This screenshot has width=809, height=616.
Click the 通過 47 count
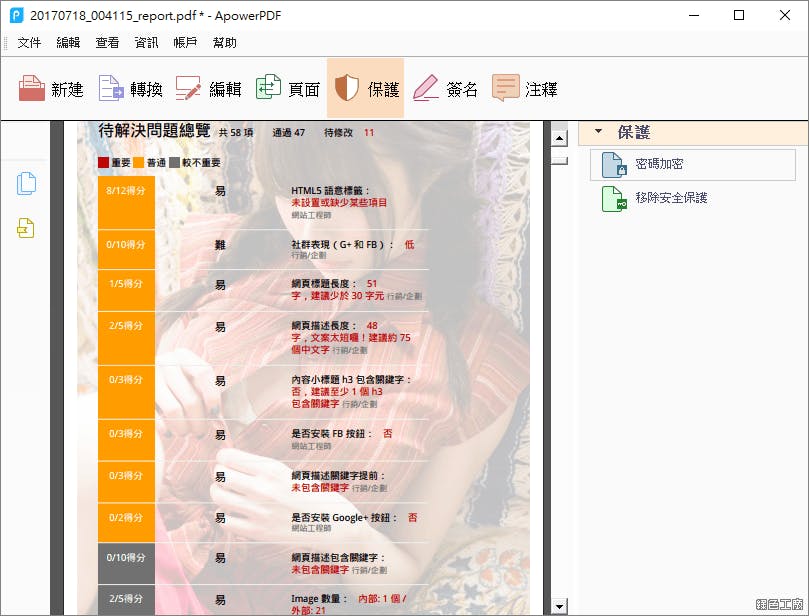coord(288,133)
